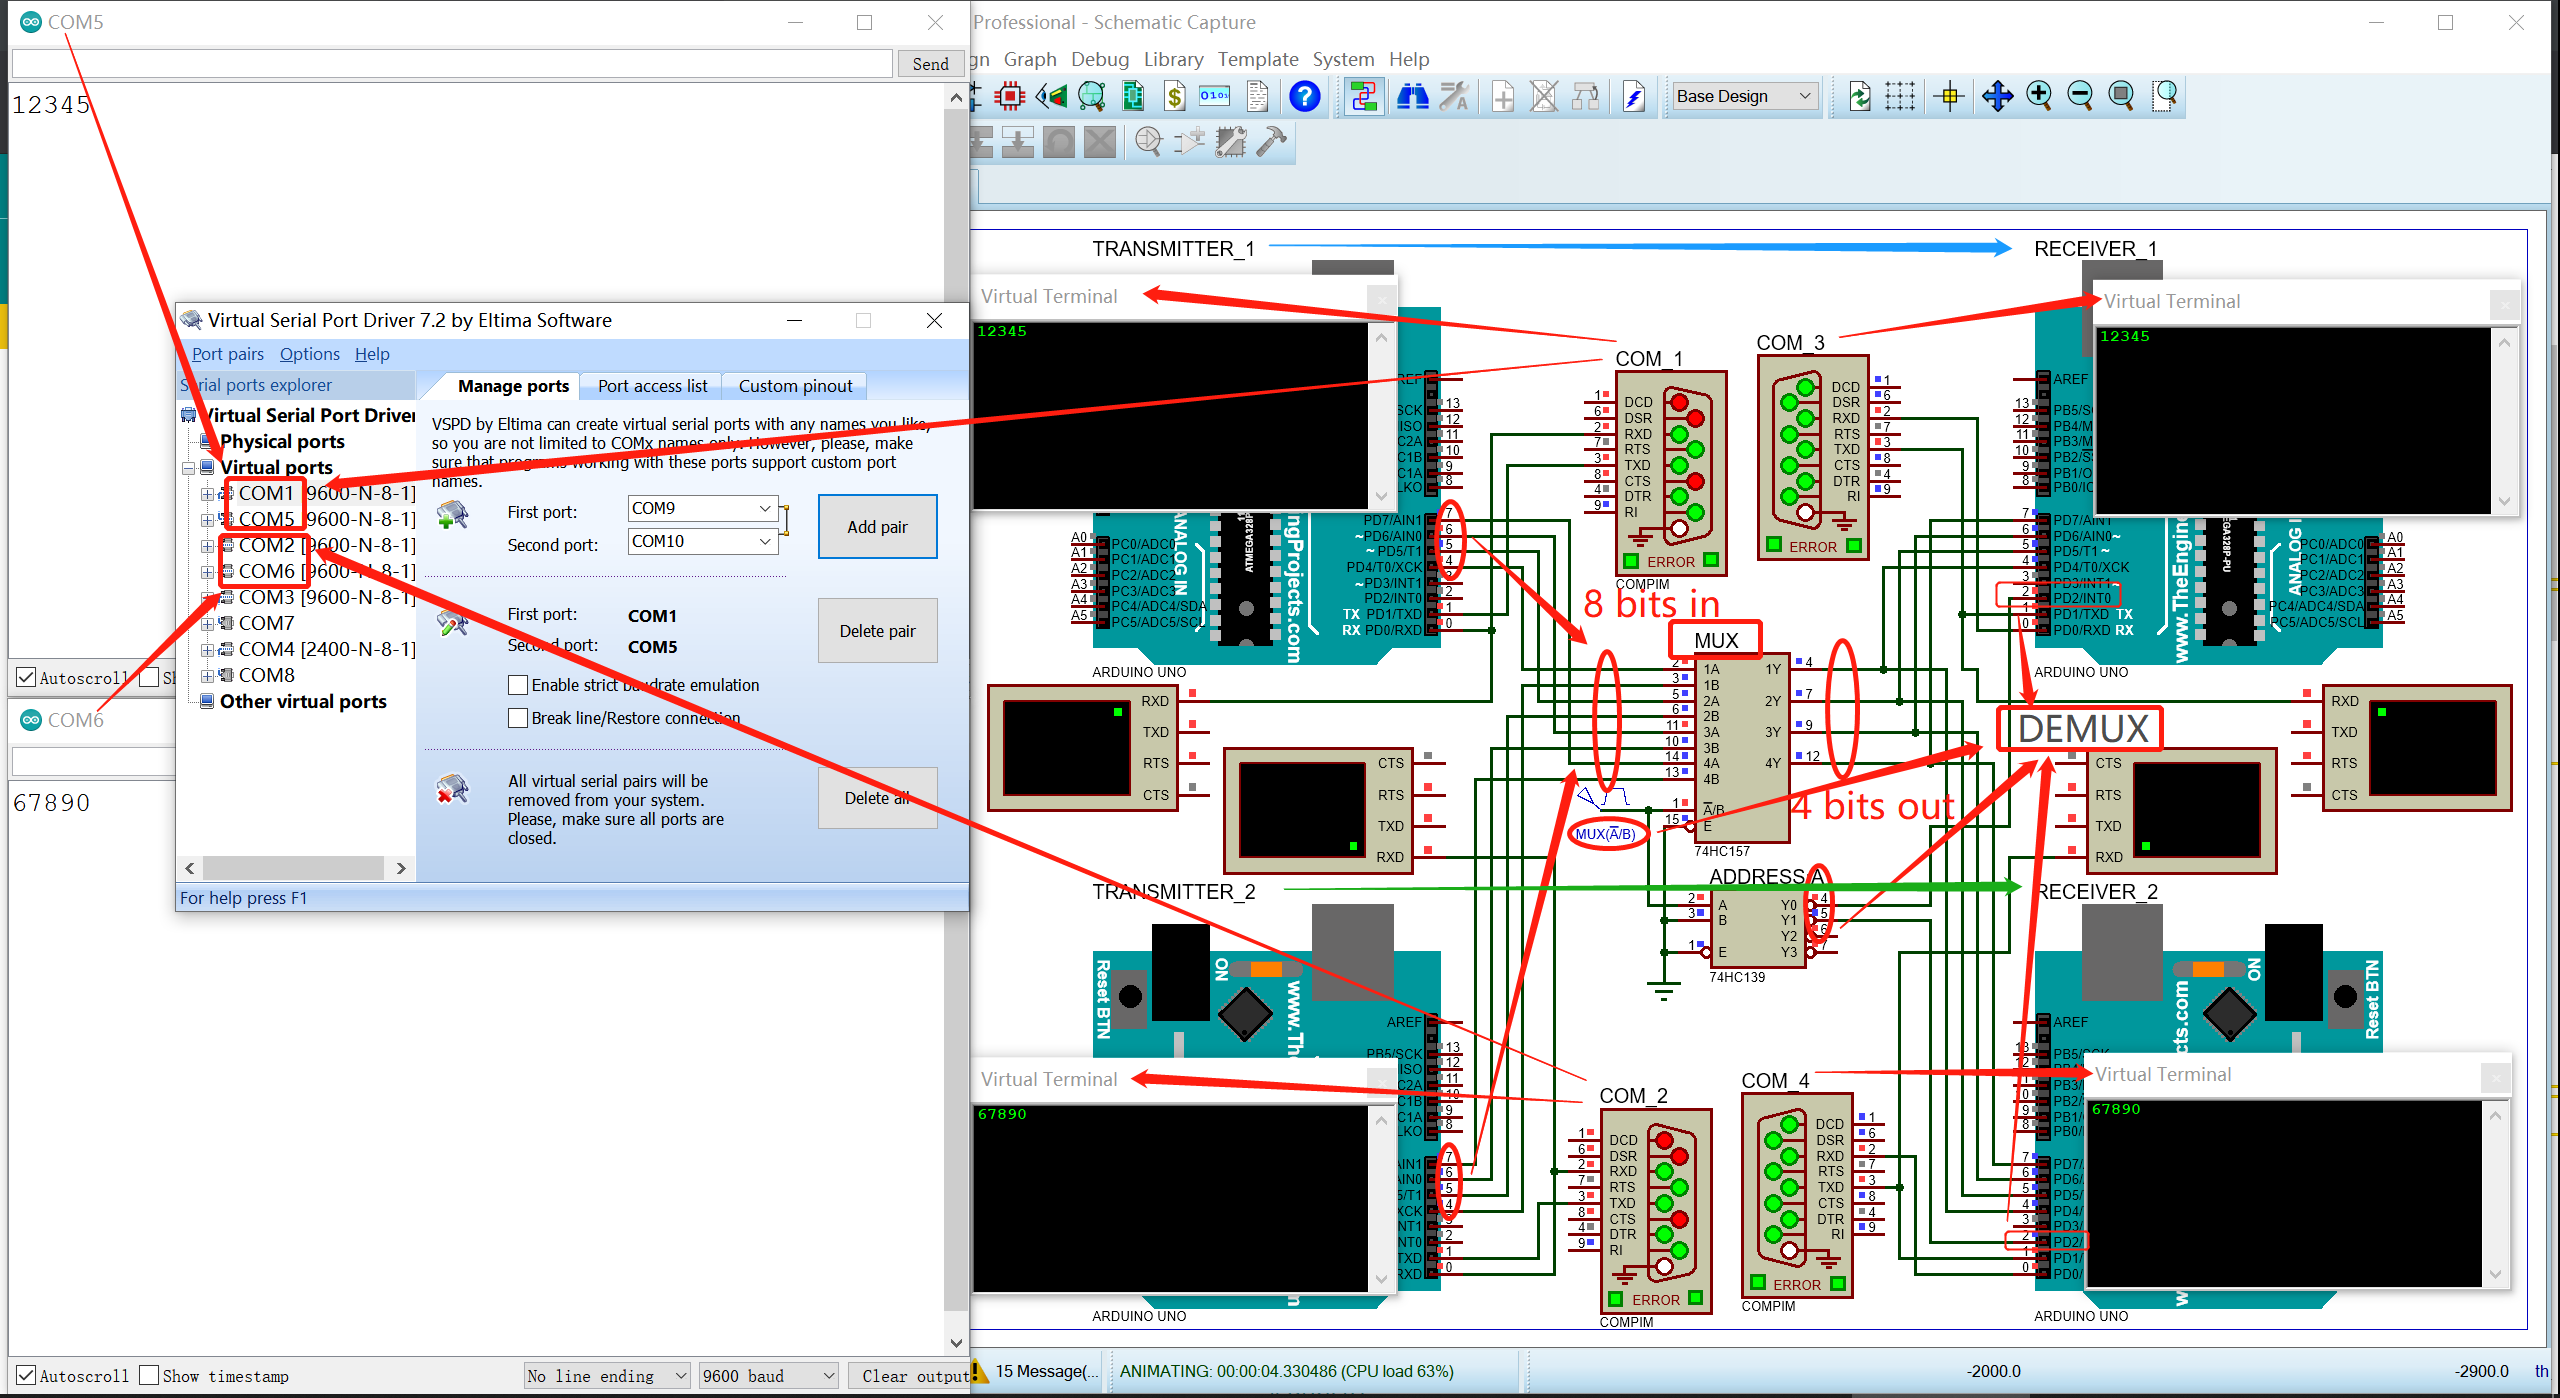Click the Pan blue arrows icon
Image resolution: width=2560 pixels, height=1398 pixels.
coord(1997,96)
